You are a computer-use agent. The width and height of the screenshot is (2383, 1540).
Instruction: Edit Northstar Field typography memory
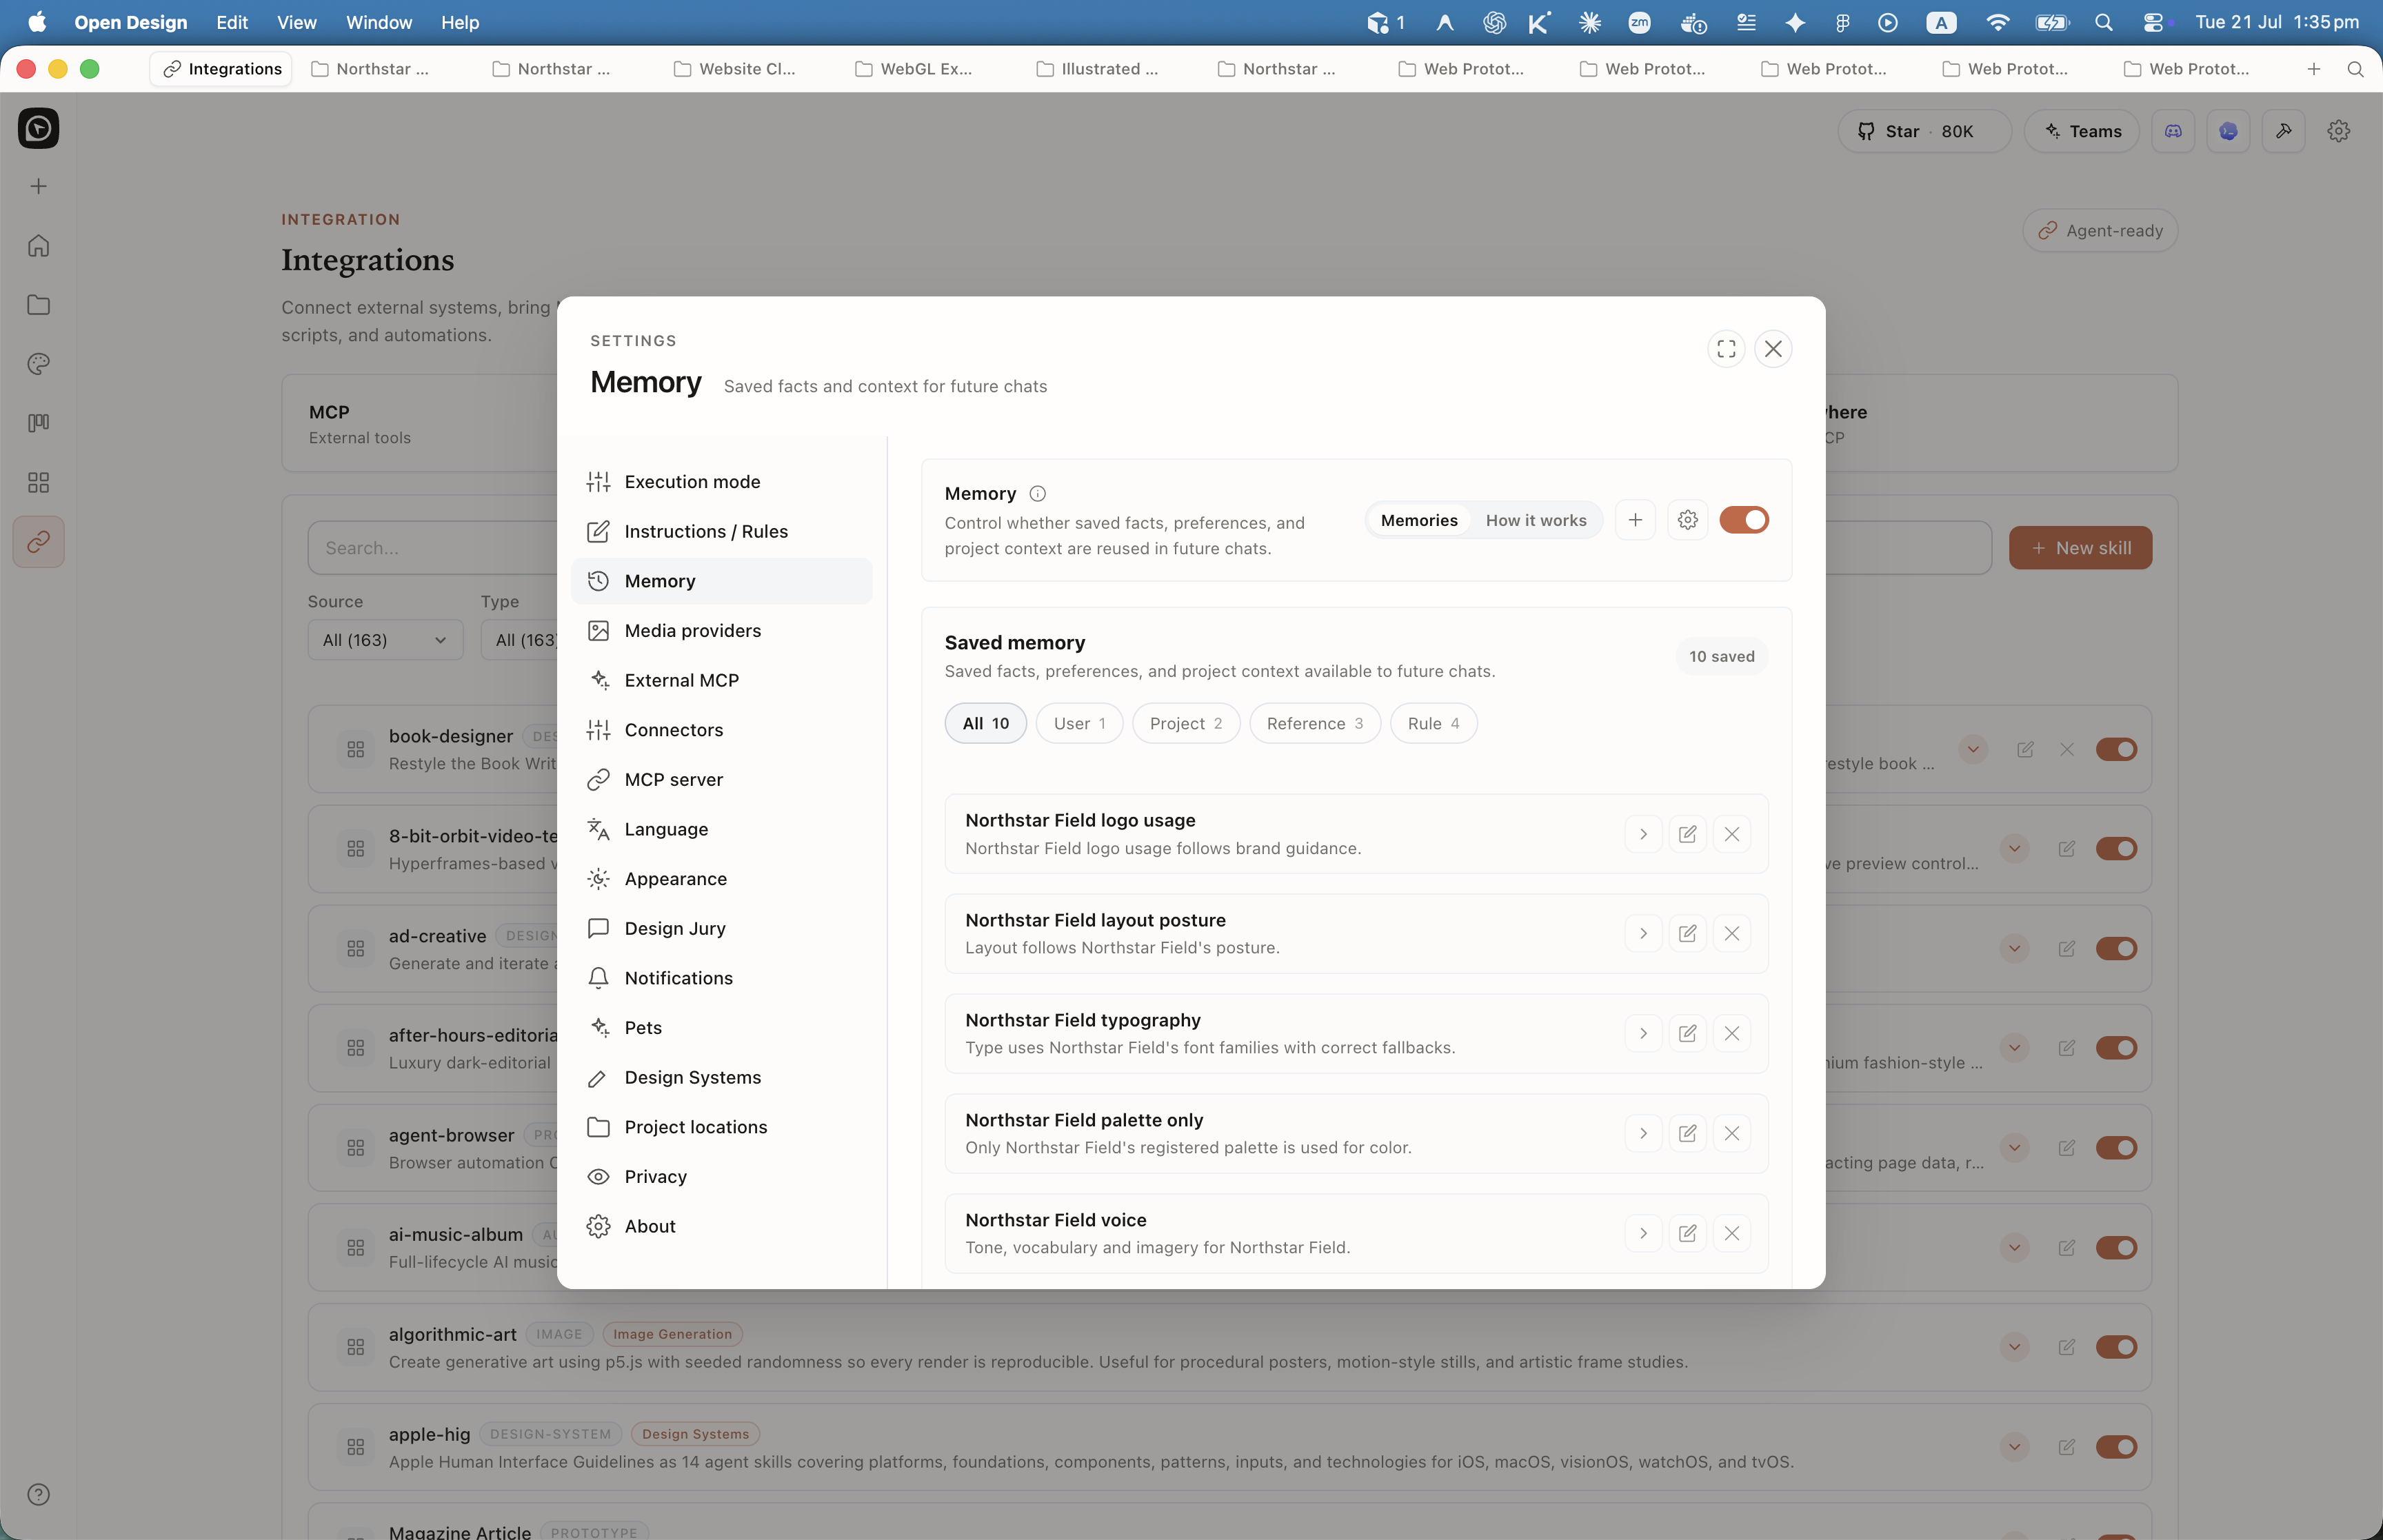[x=1687, y=1034]
